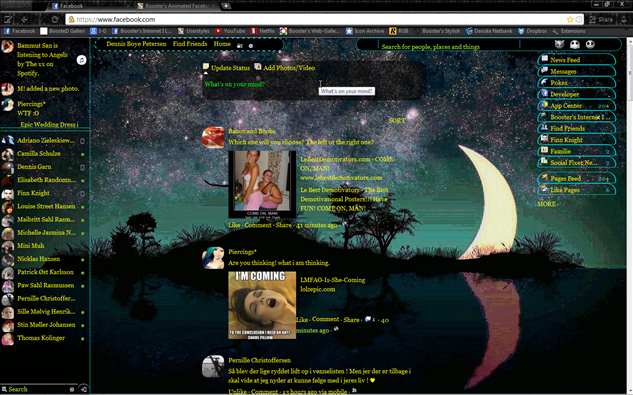The width and height of the screenshot is (633, 395).
Task: Open chat with Louise Street Hansen
Action: [x=44, y=206]
